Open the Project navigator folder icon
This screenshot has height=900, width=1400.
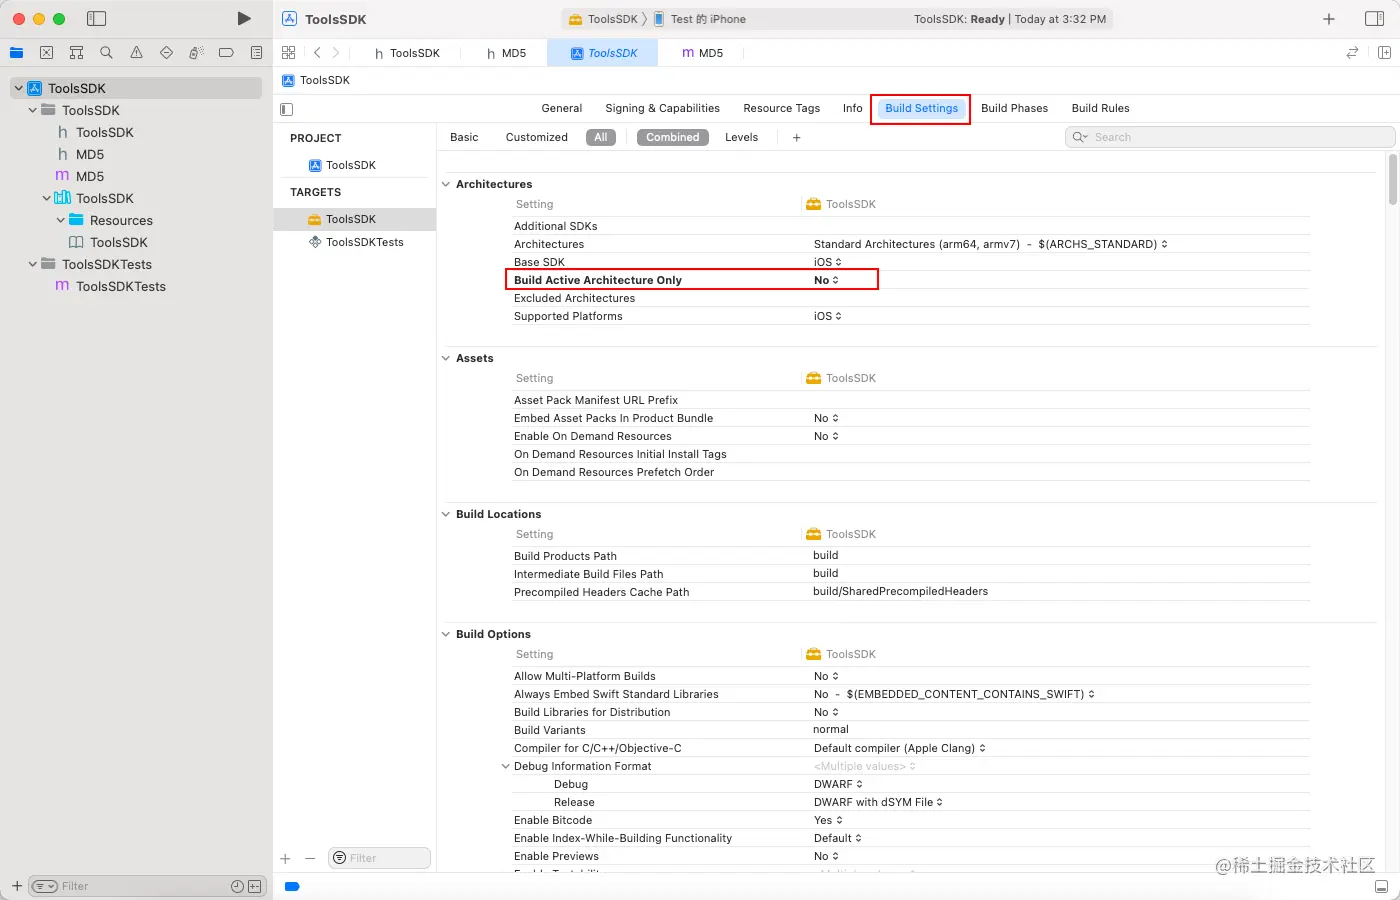(17, 53)
